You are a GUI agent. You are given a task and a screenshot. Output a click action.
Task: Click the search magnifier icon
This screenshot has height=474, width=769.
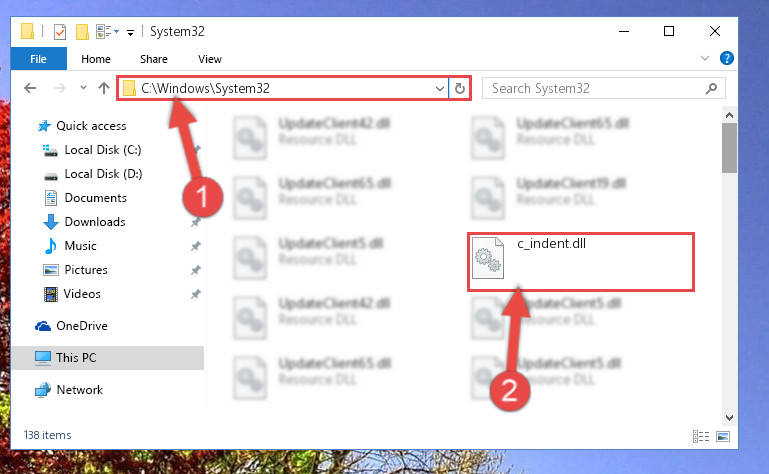711,88
